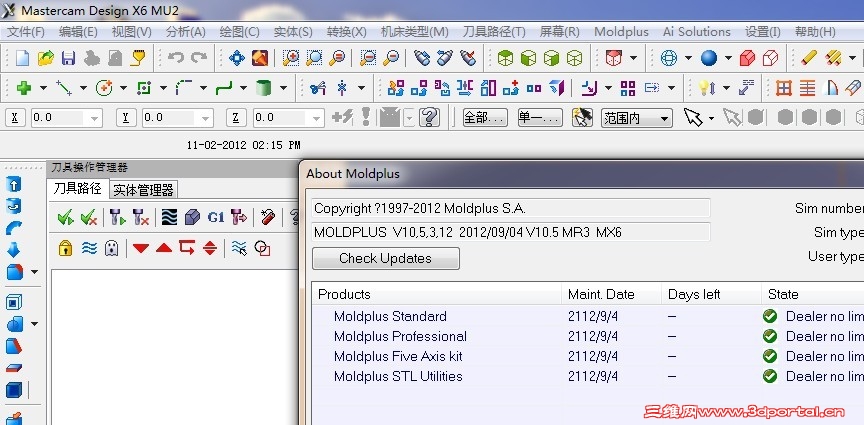Expand dropdown arrow beside create line icon

click(x=83, y=88)
